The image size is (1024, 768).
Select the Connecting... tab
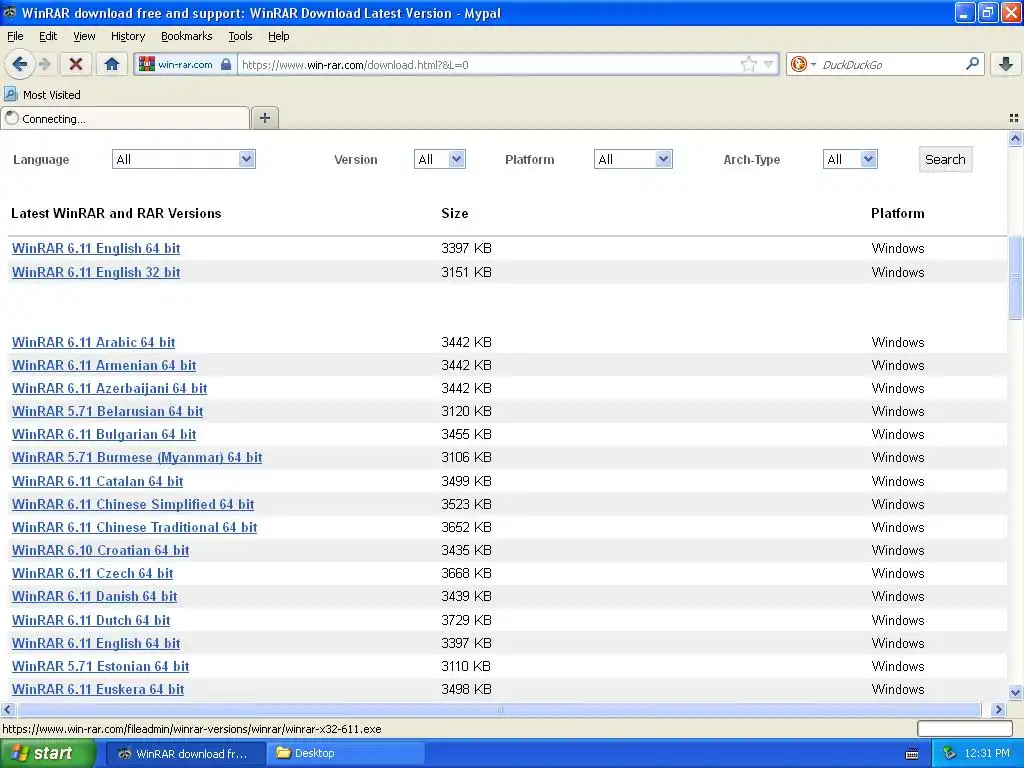(125, 118)
